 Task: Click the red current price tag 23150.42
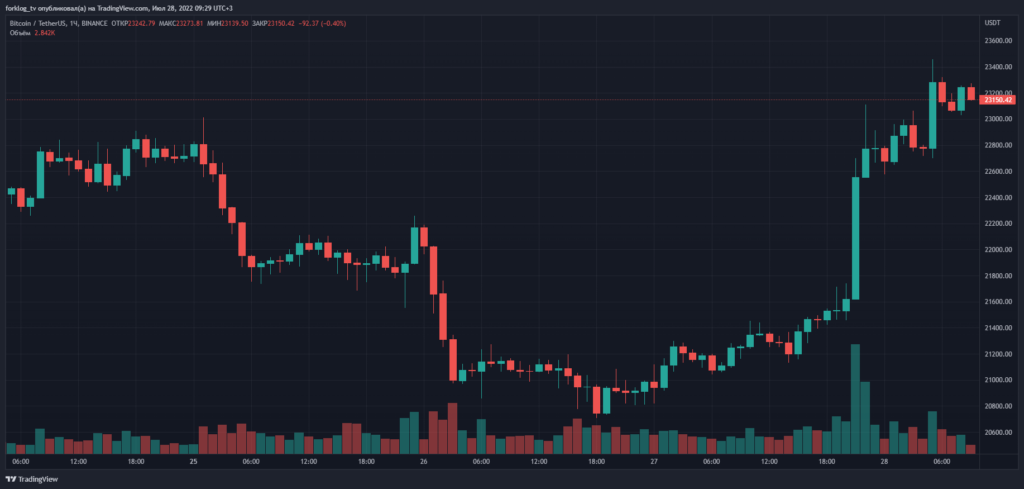pyautogui.click(x=999, y=100)
